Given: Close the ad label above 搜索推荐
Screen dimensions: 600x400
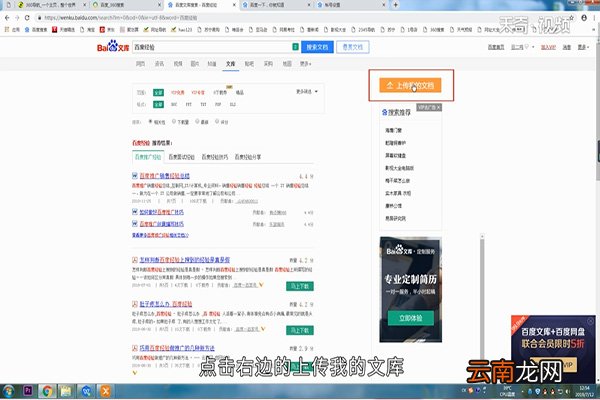Looking at the screenshot, I should (439, 108).
